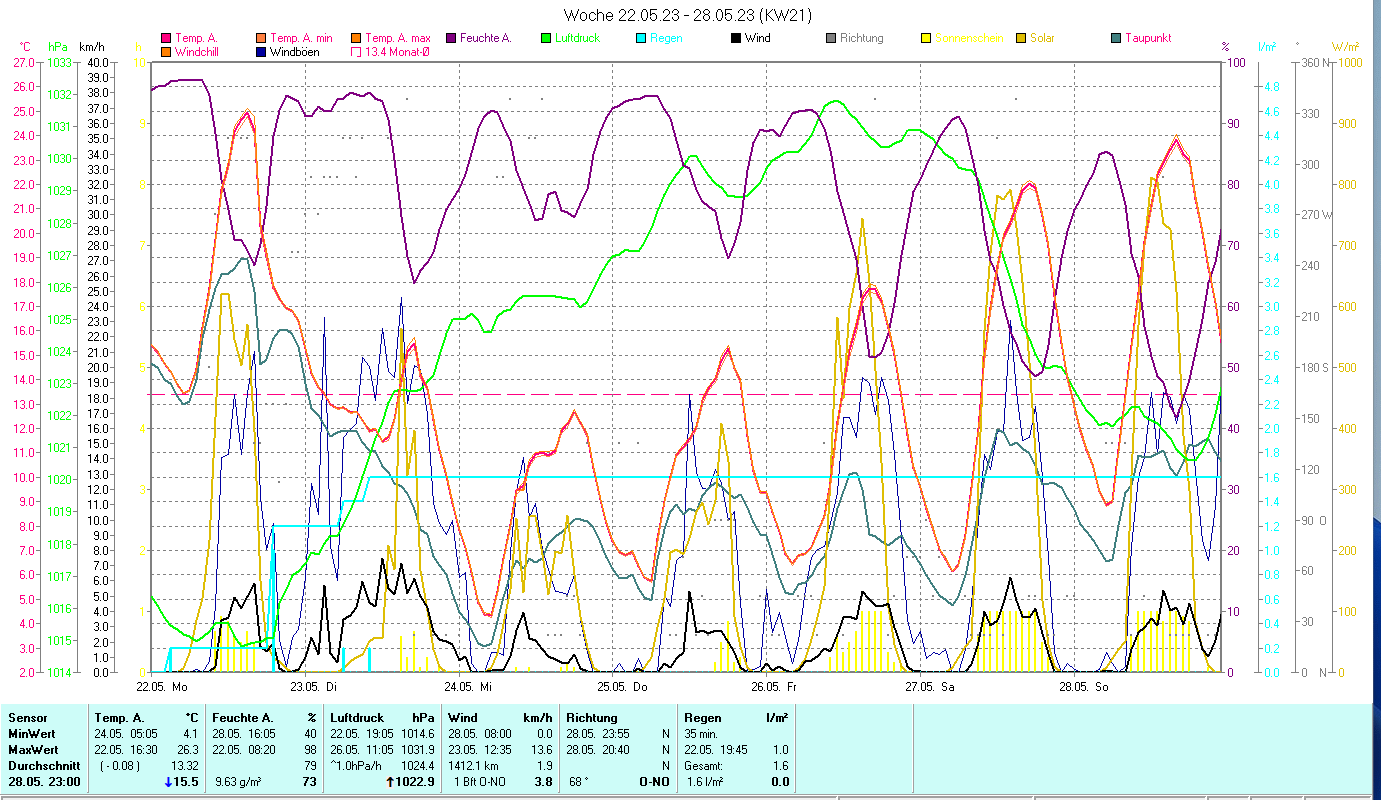This screenshot has width=1381, height=800.
Task: Click the "W/m²" axis unit label
Action: [1346, 47]
